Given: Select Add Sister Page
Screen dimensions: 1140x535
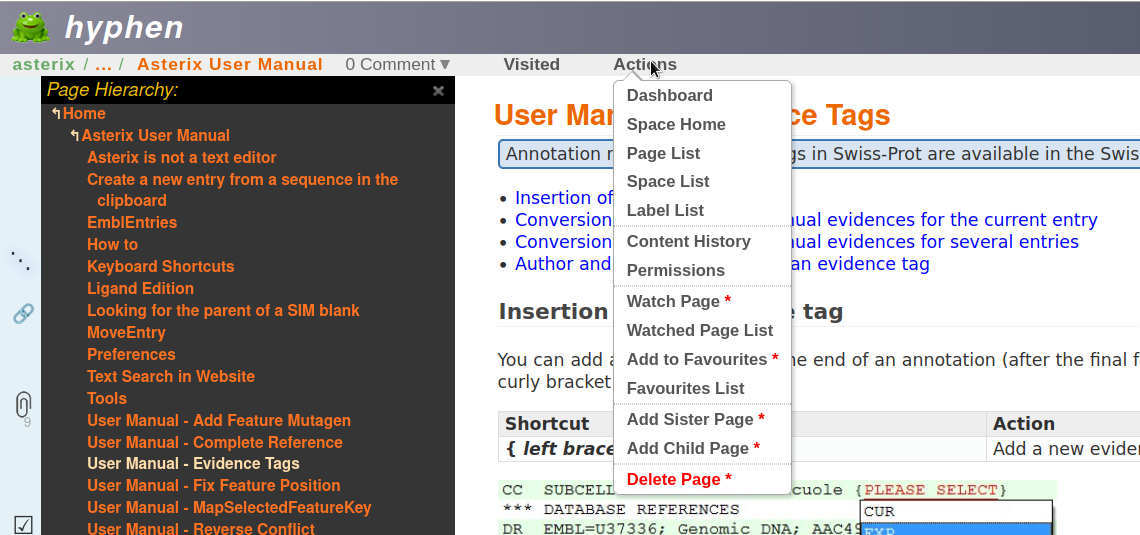Looking at the screenshot, I should coord(695,419).
